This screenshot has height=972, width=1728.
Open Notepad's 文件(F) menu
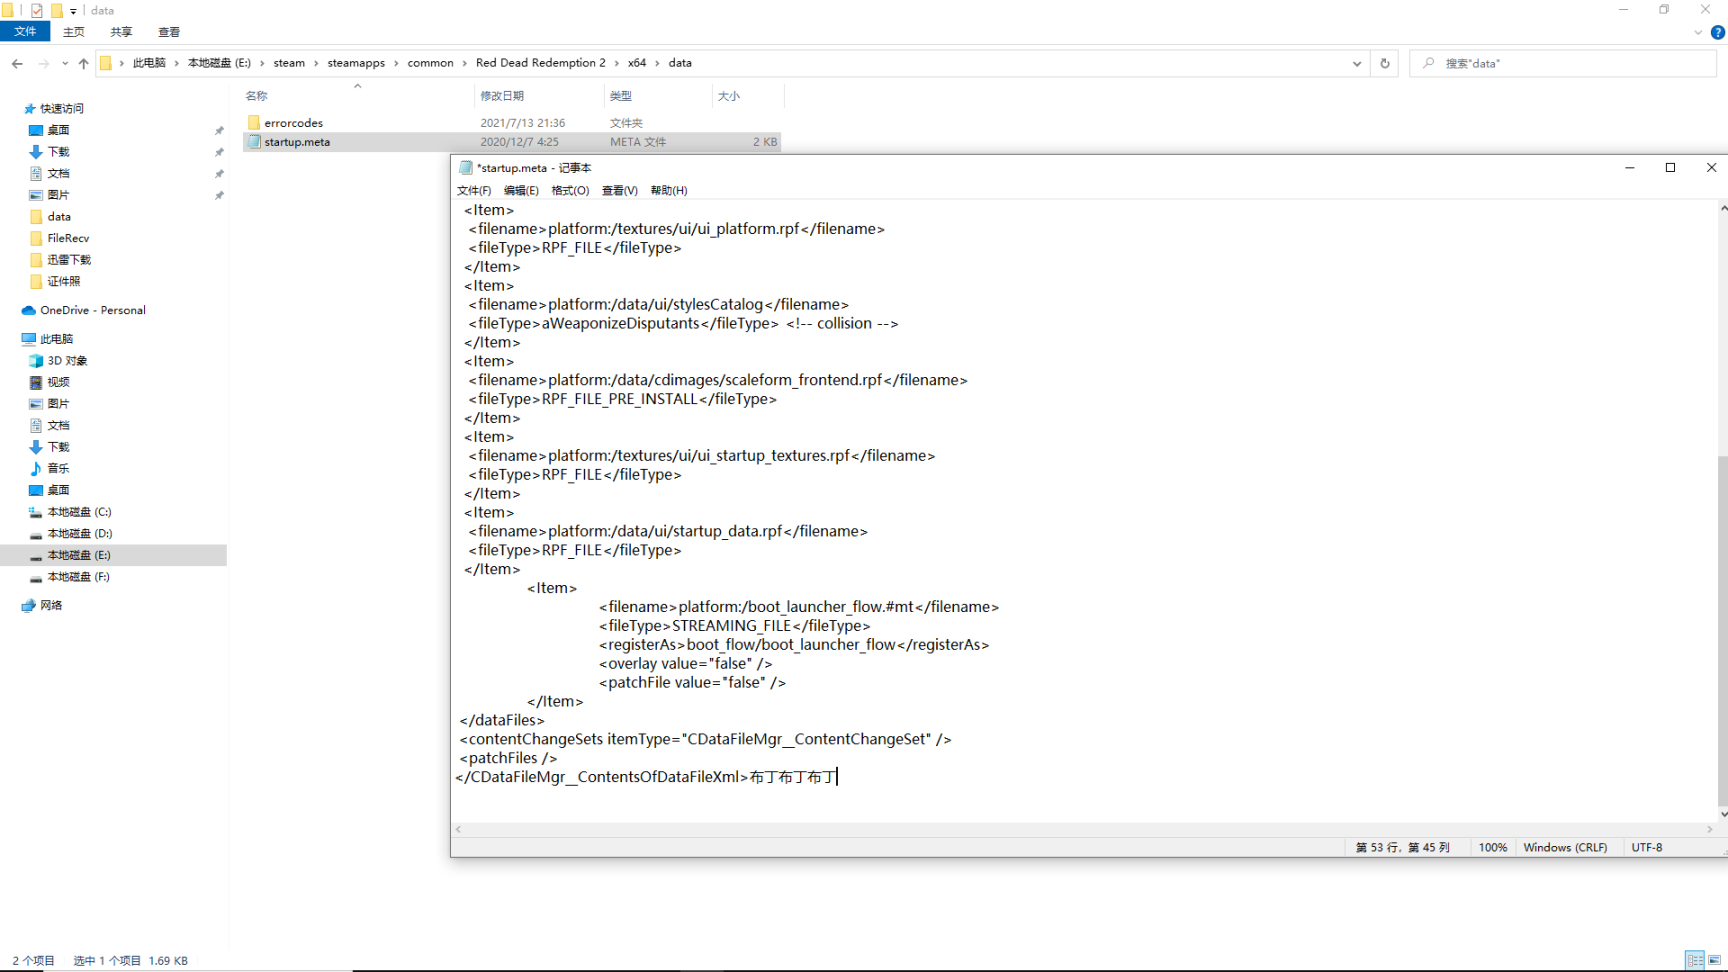click(474, 190)
